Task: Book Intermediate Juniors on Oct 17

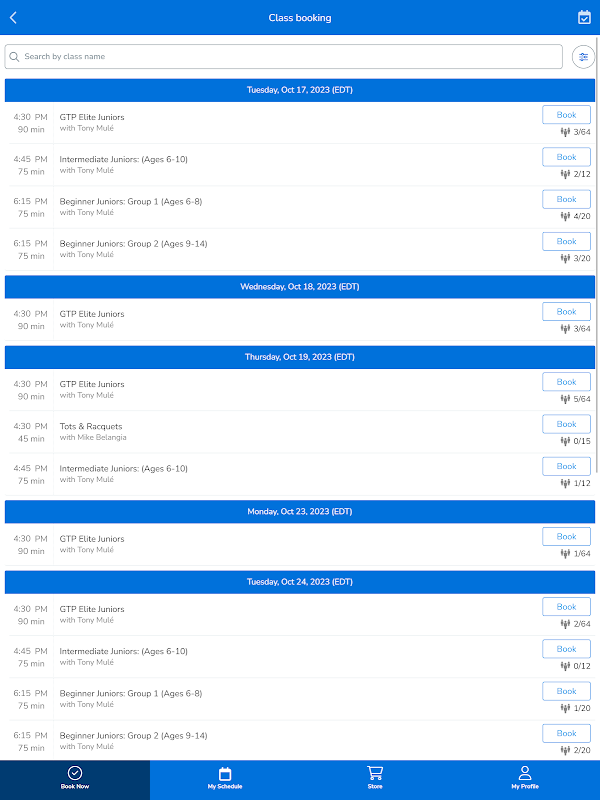Action: coord(566,157)
